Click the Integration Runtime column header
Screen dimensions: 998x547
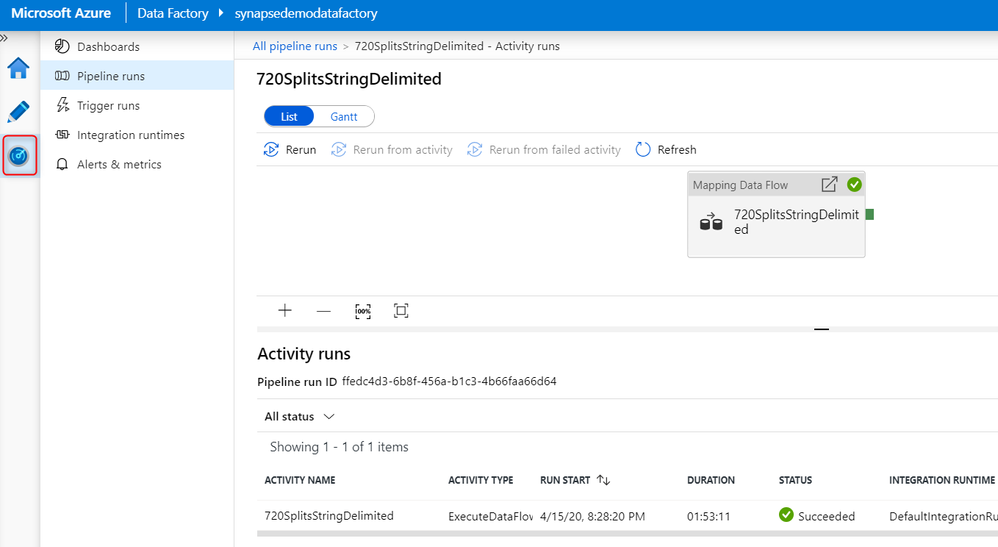(x=942, y=480)
